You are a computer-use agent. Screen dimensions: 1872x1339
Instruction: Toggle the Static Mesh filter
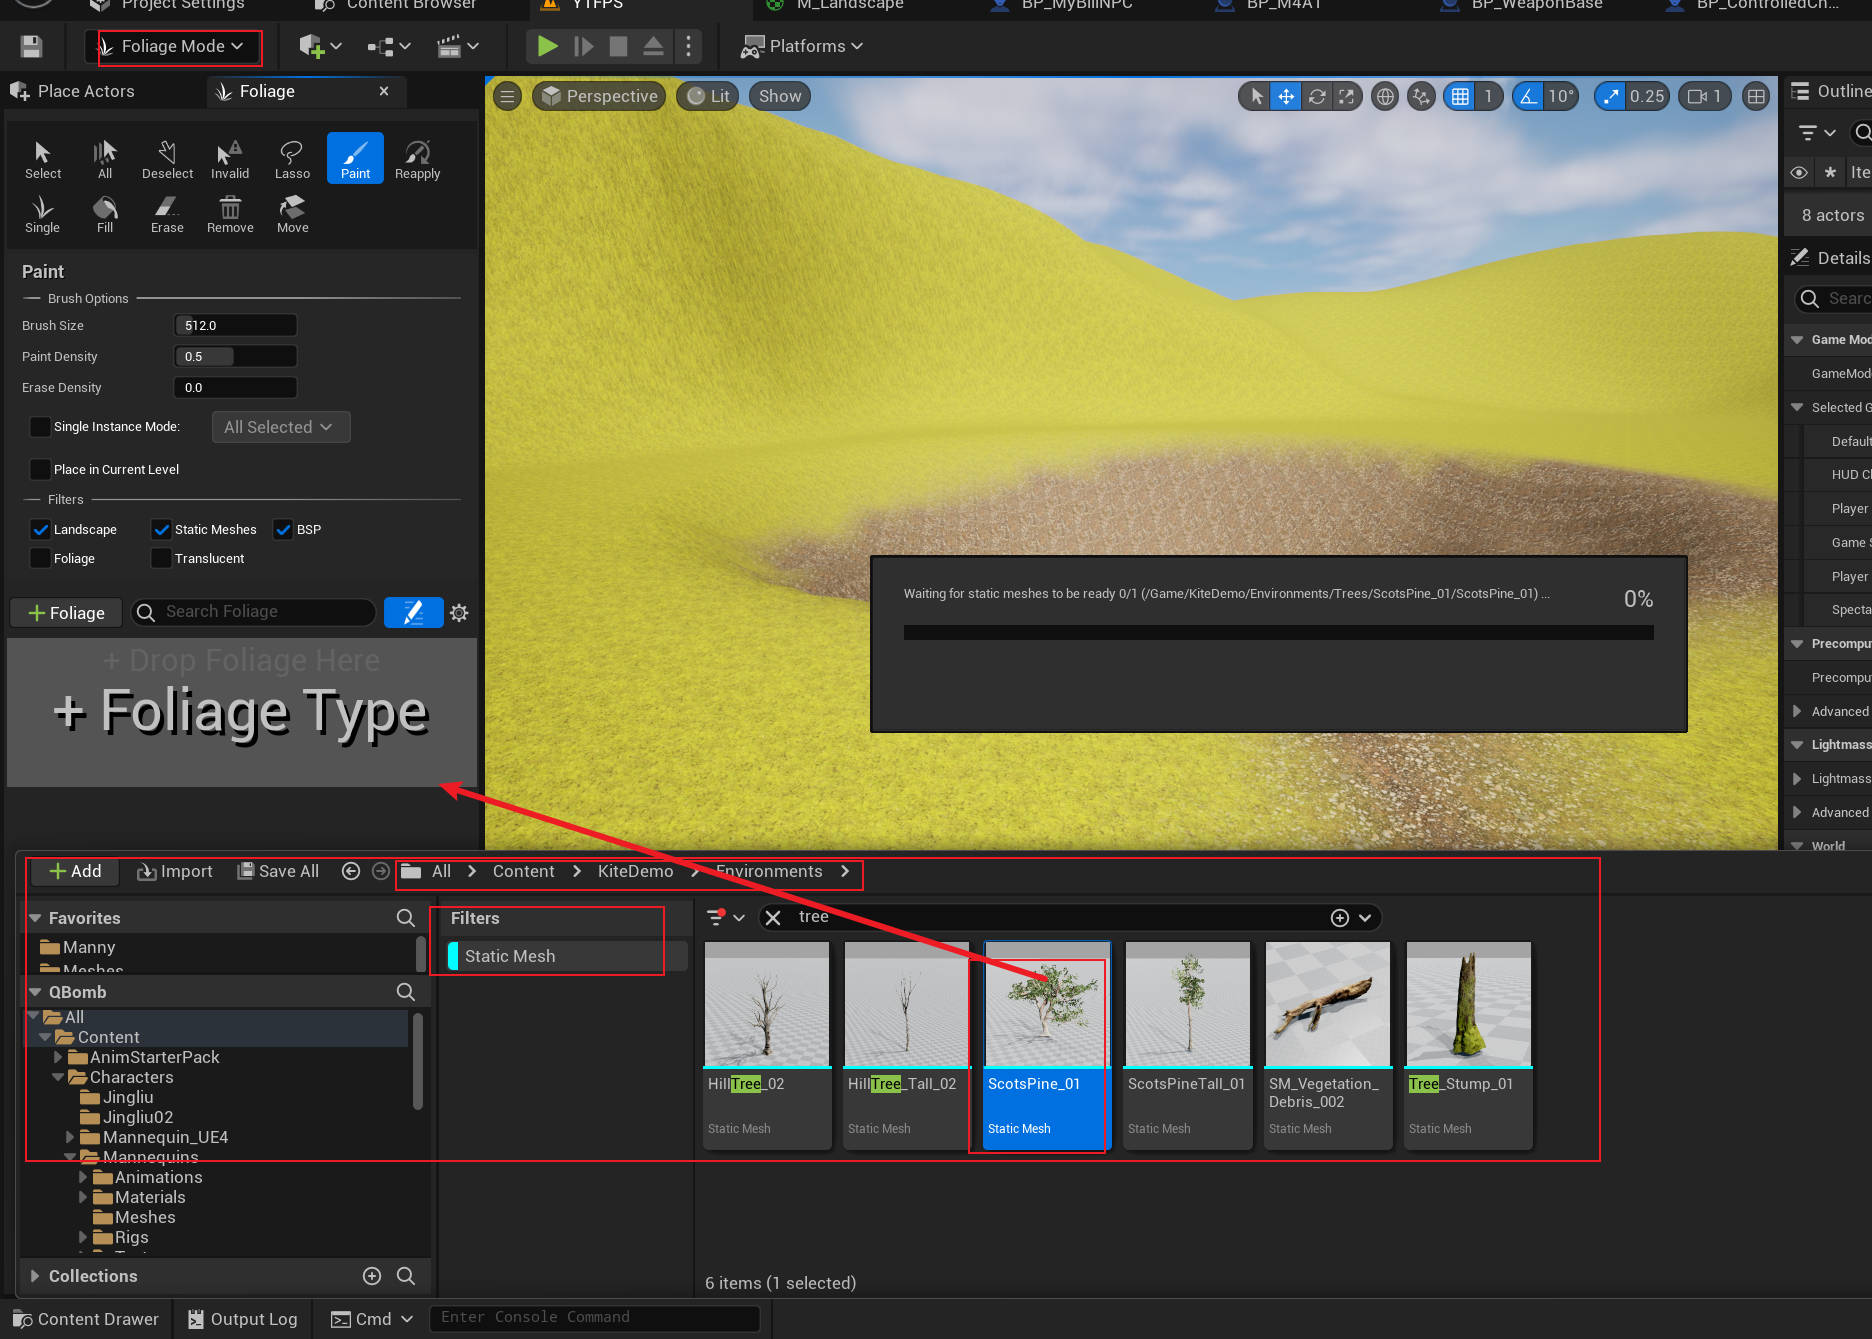[566, 956]
